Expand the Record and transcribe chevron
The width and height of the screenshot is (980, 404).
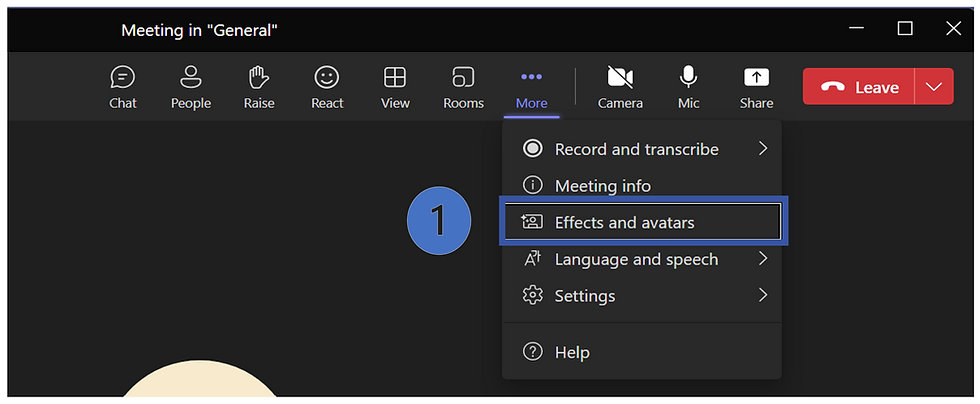point(762,149)
